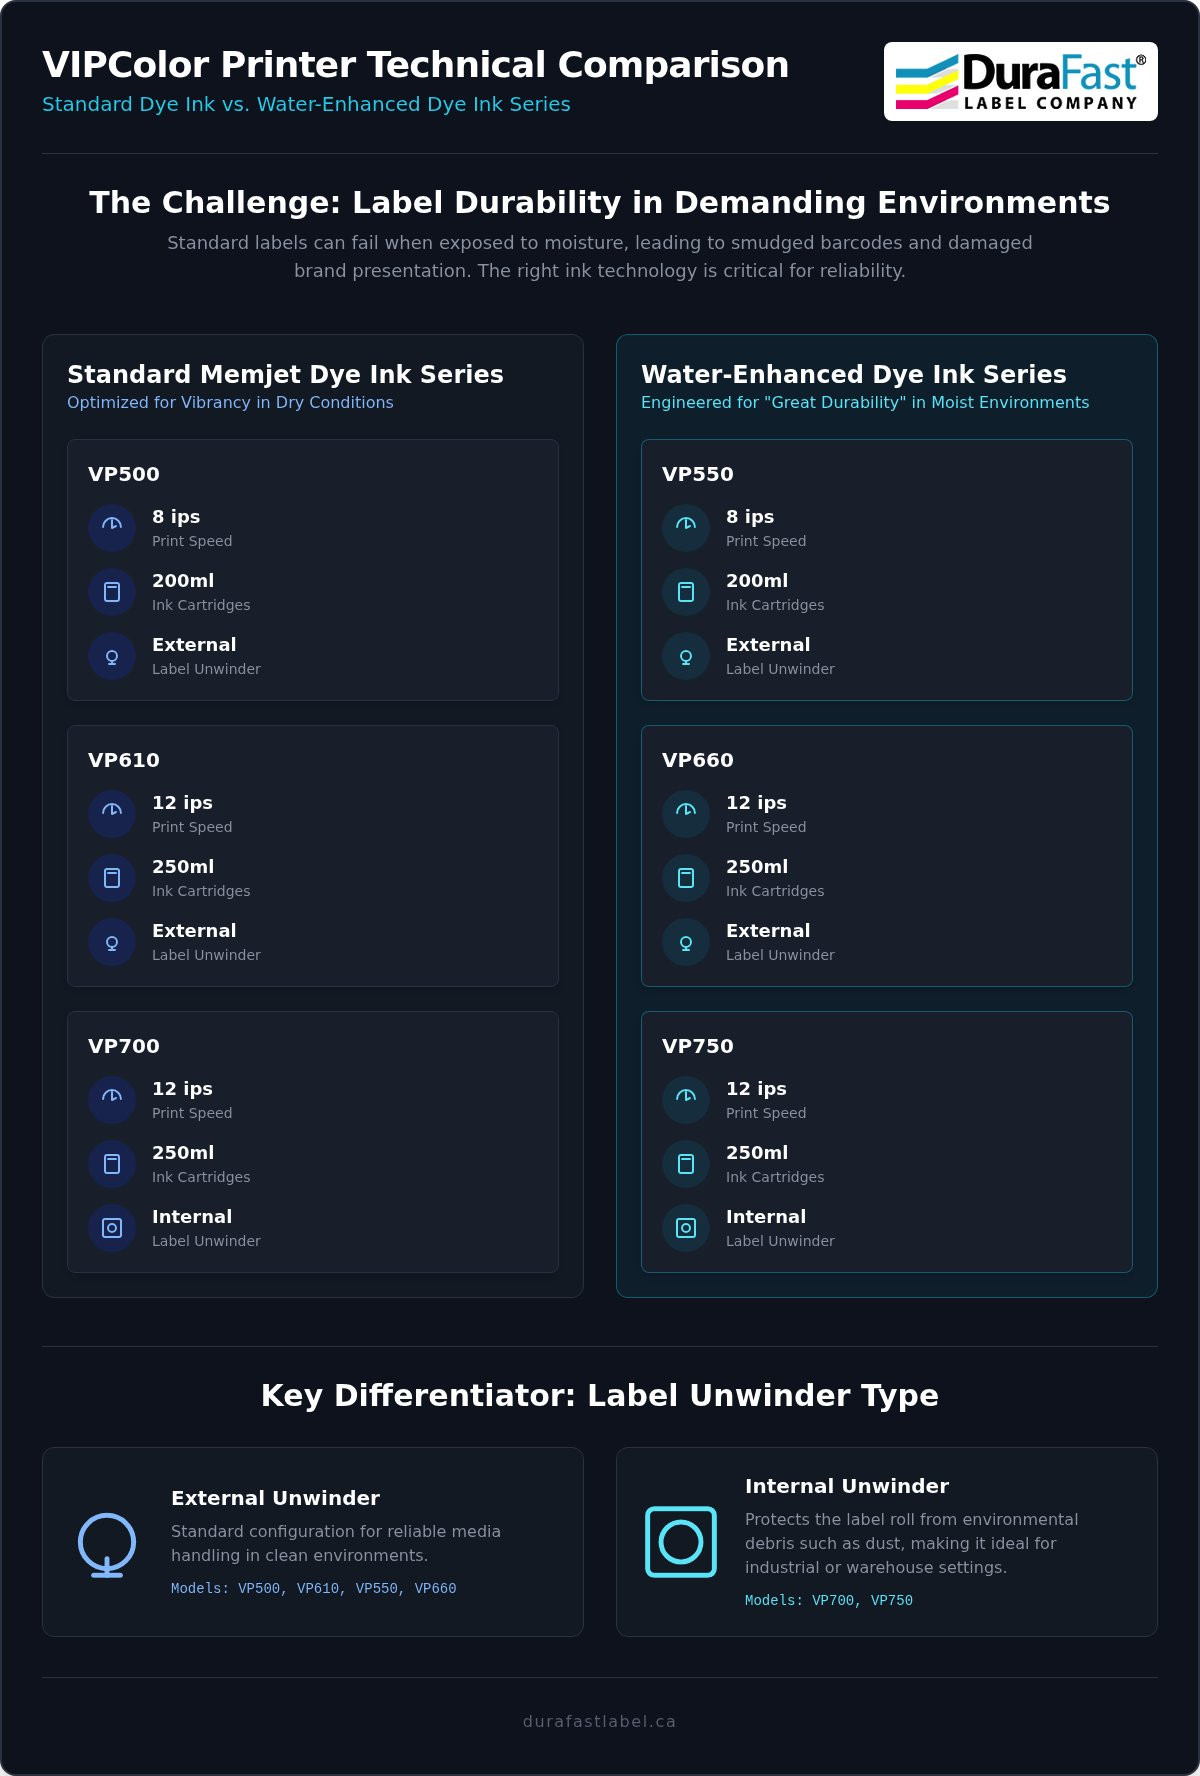This screenshot has width=1200, height=1776.
Task: Click the Key Differentiator section heading
Action: (x=600, y=1395)
